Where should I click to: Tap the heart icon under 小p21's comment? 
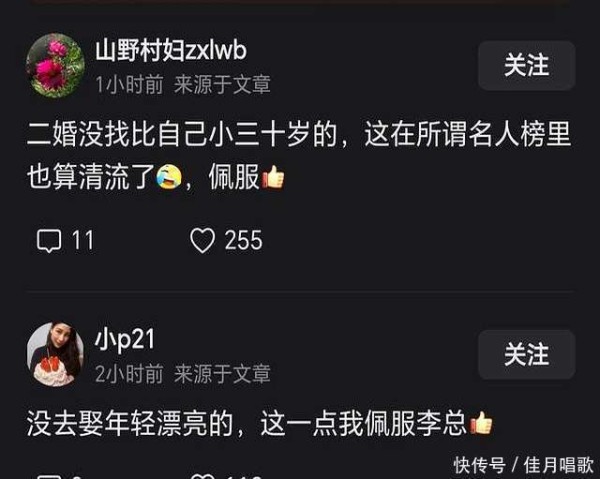(x=202, y=476)
